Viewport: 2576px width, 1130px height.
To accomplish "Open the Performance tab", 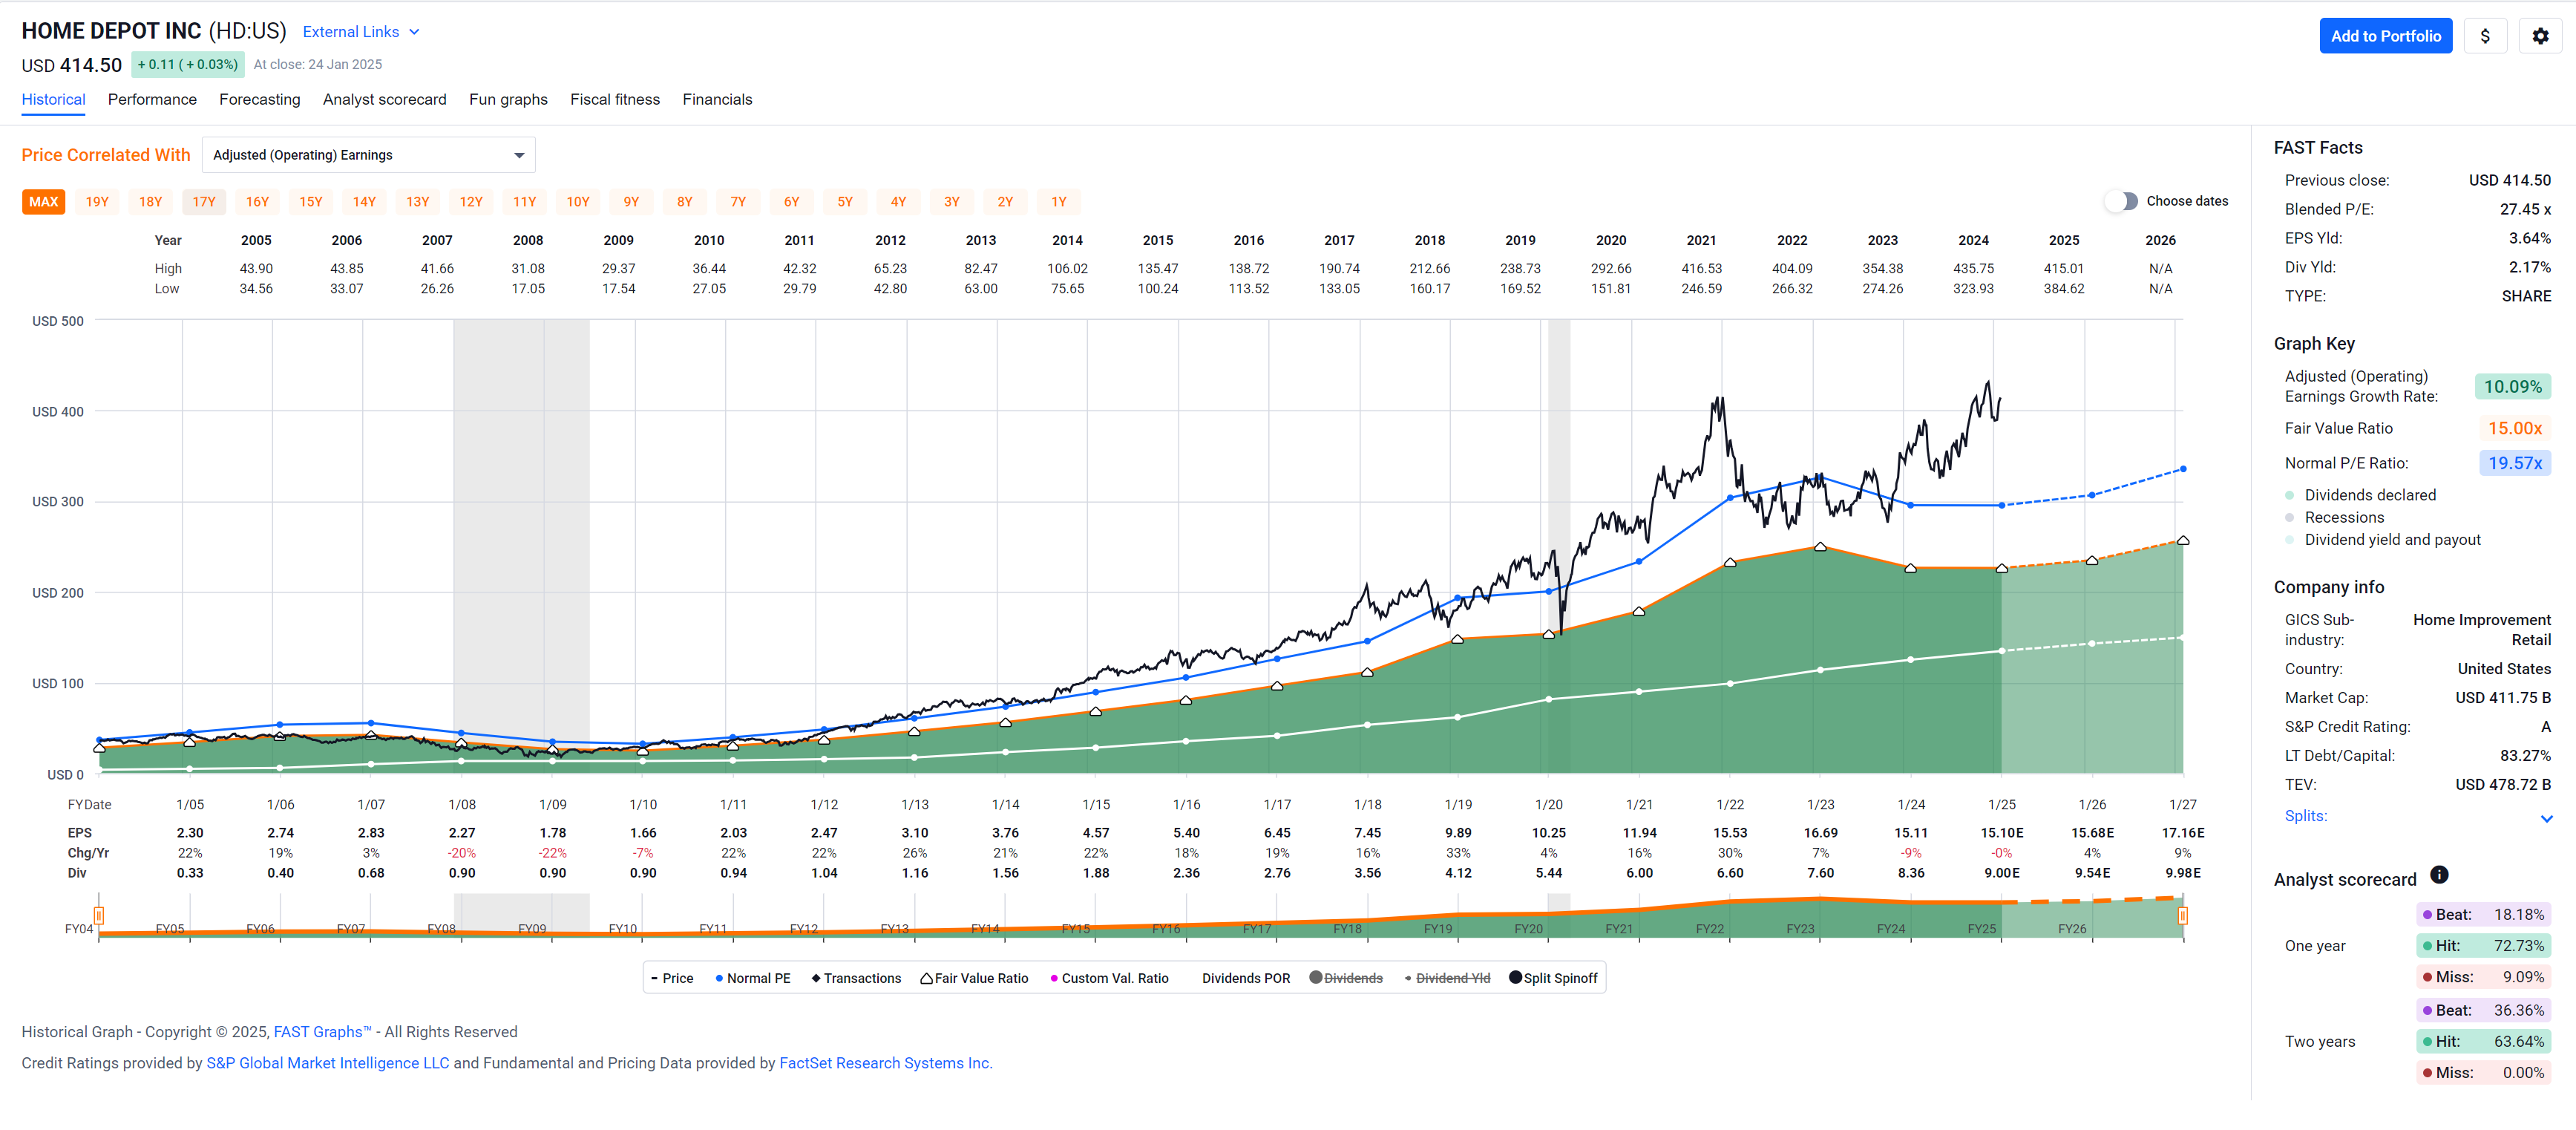I will click(152, 99).
